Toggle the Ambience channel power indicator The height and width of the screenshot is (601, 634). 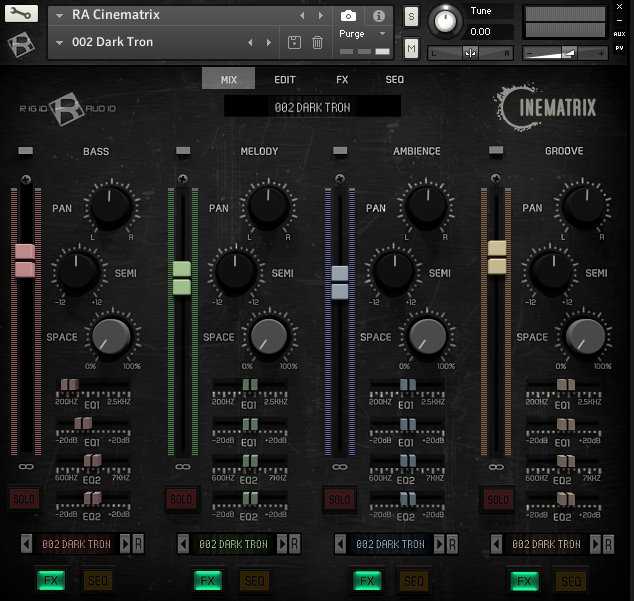[340, 151]
